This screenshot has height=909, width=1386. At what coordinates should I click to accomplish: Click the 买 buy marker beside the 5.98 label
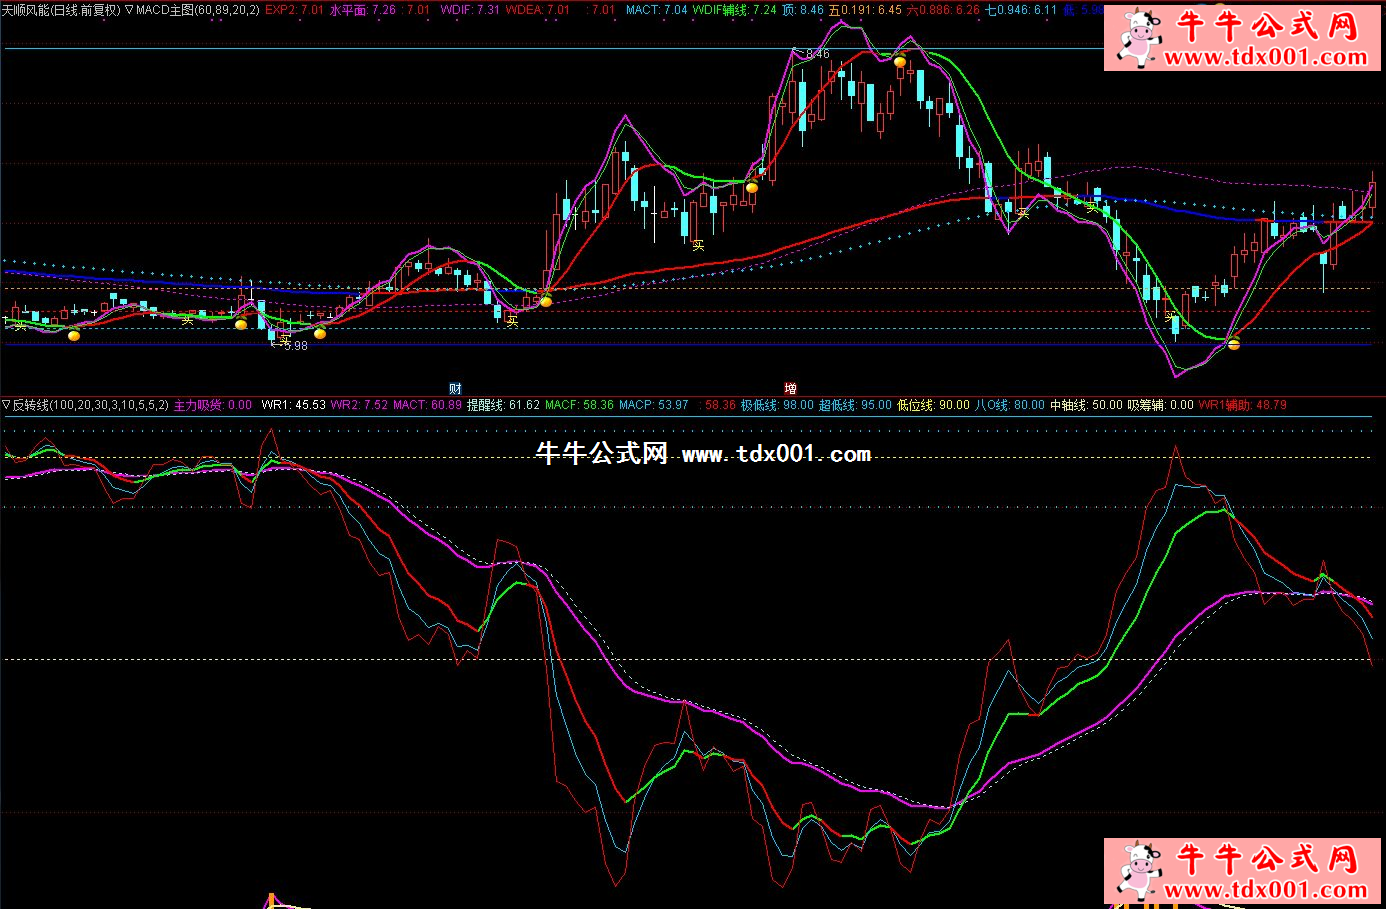285,339
